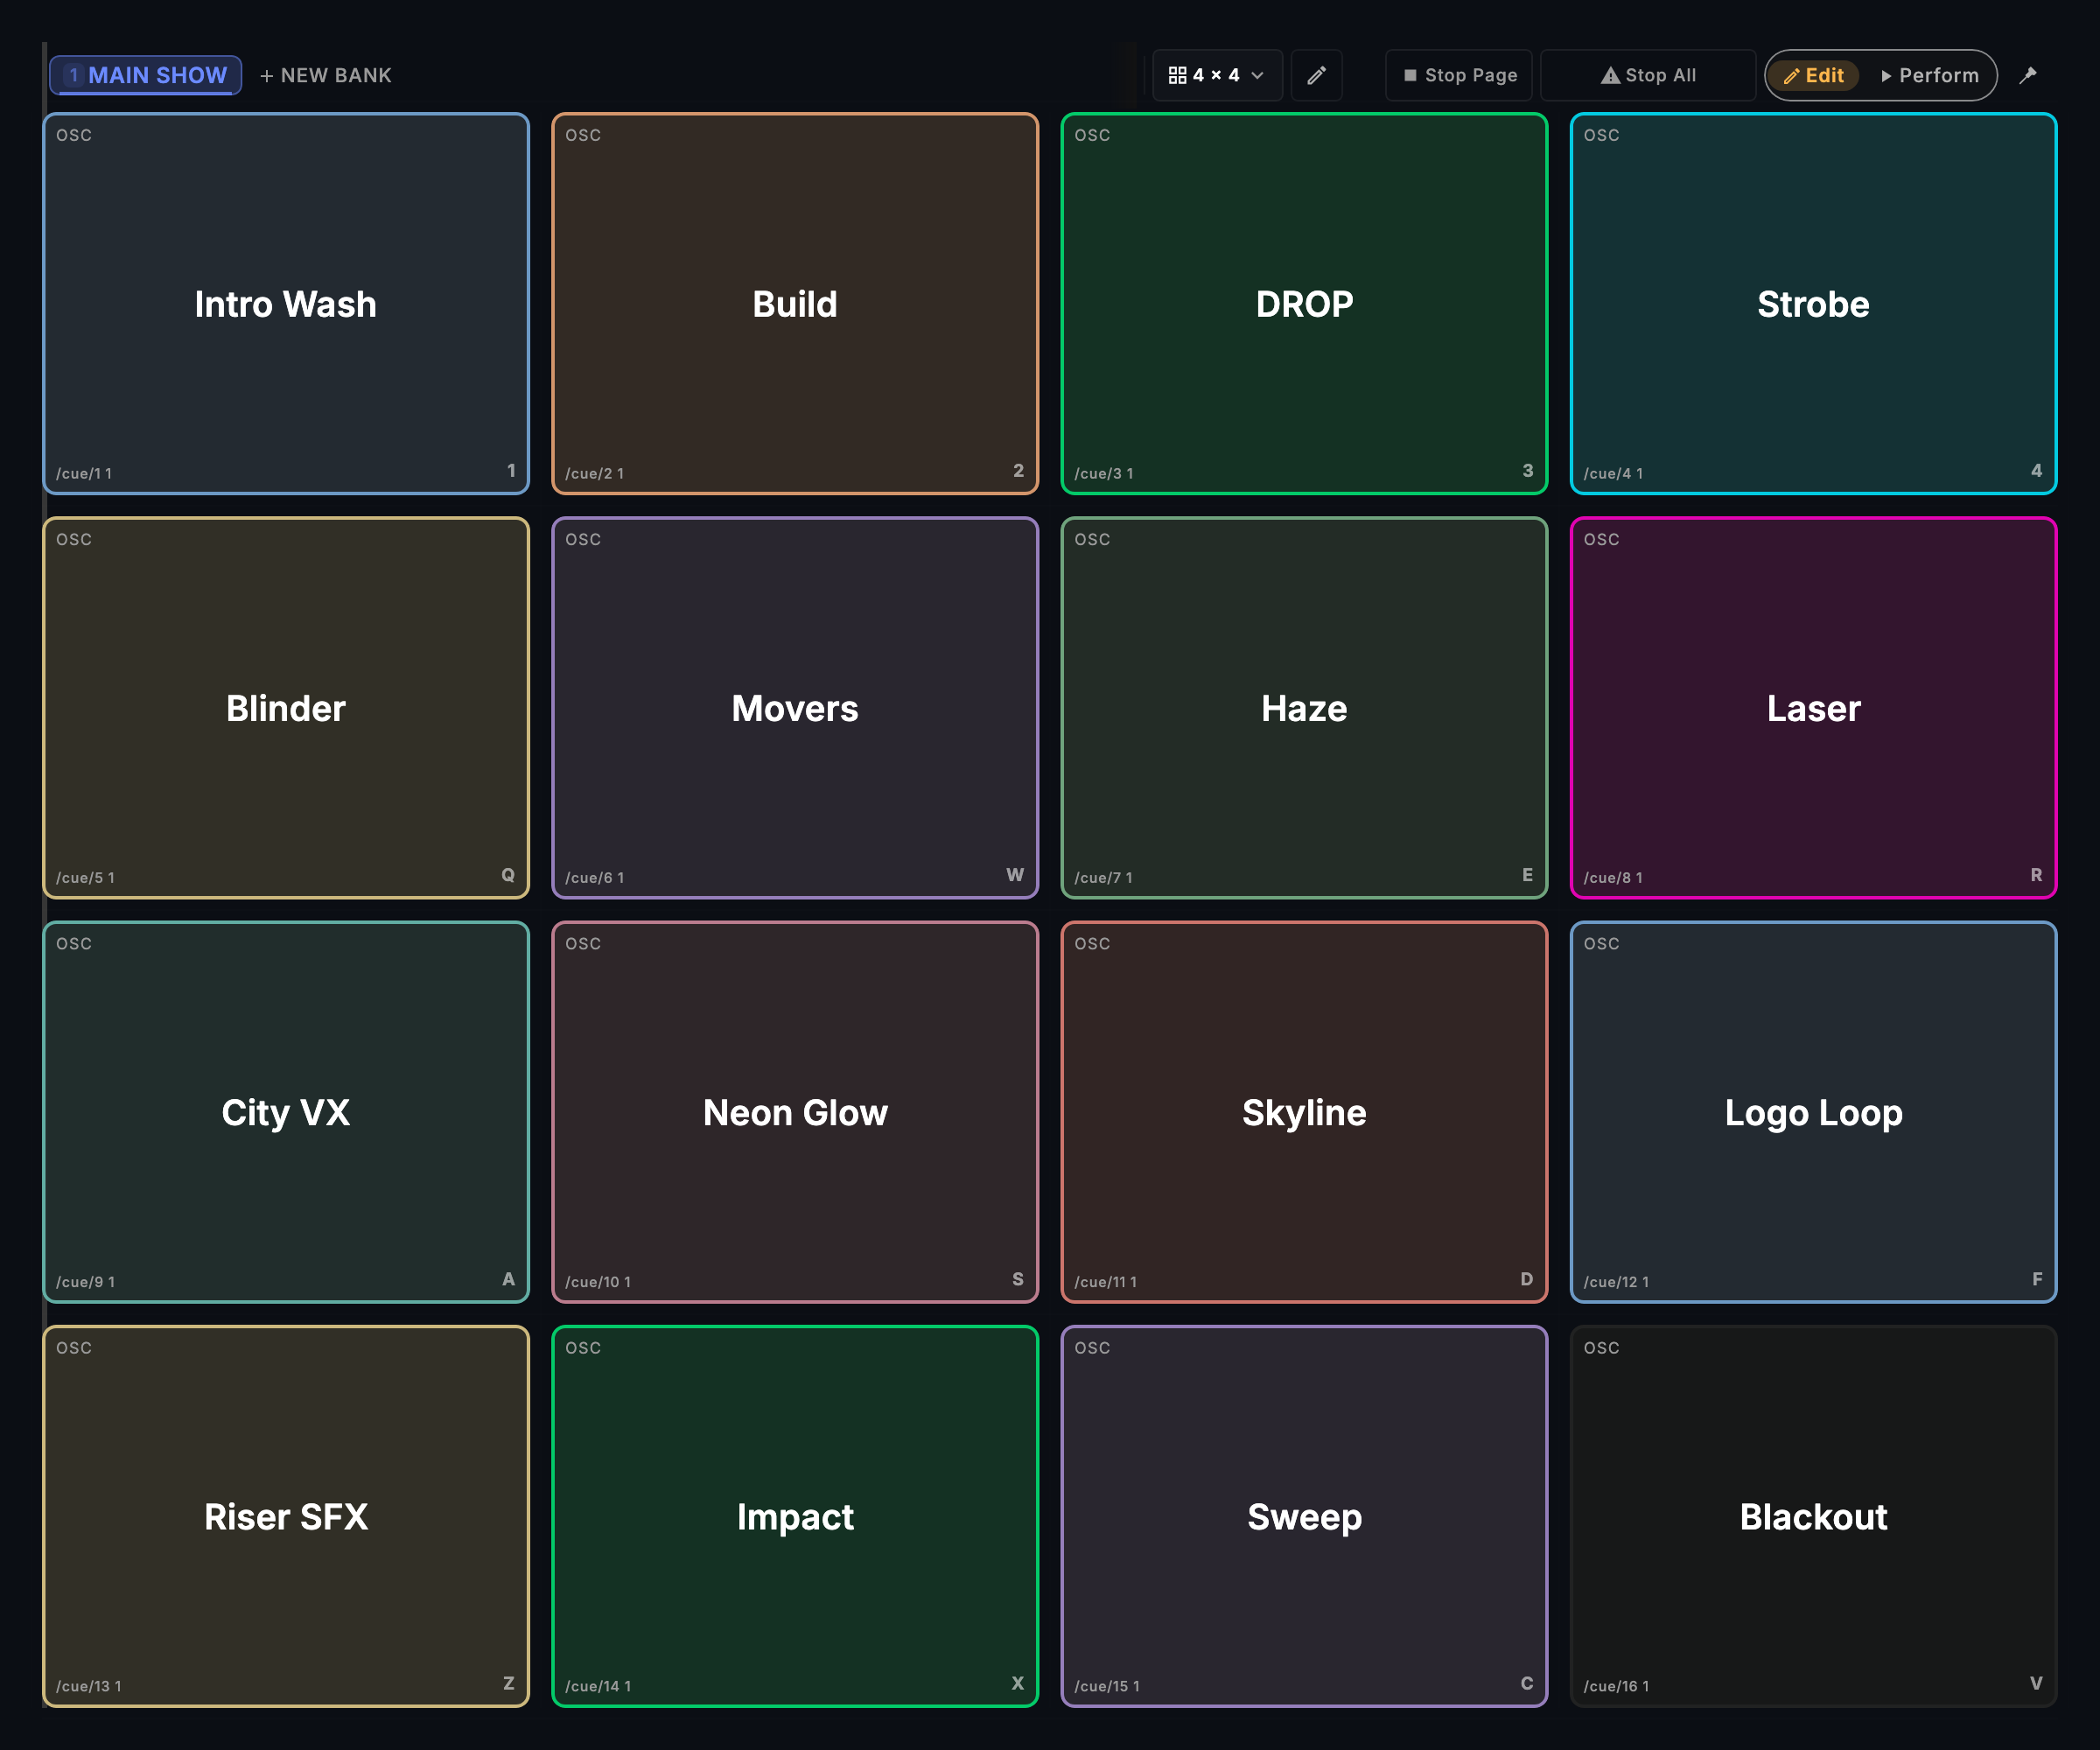The height and width of the screenshot is (1750, 2100).
Task: Click the /cue/1 1 address text
Action: [x=84, y=473]
